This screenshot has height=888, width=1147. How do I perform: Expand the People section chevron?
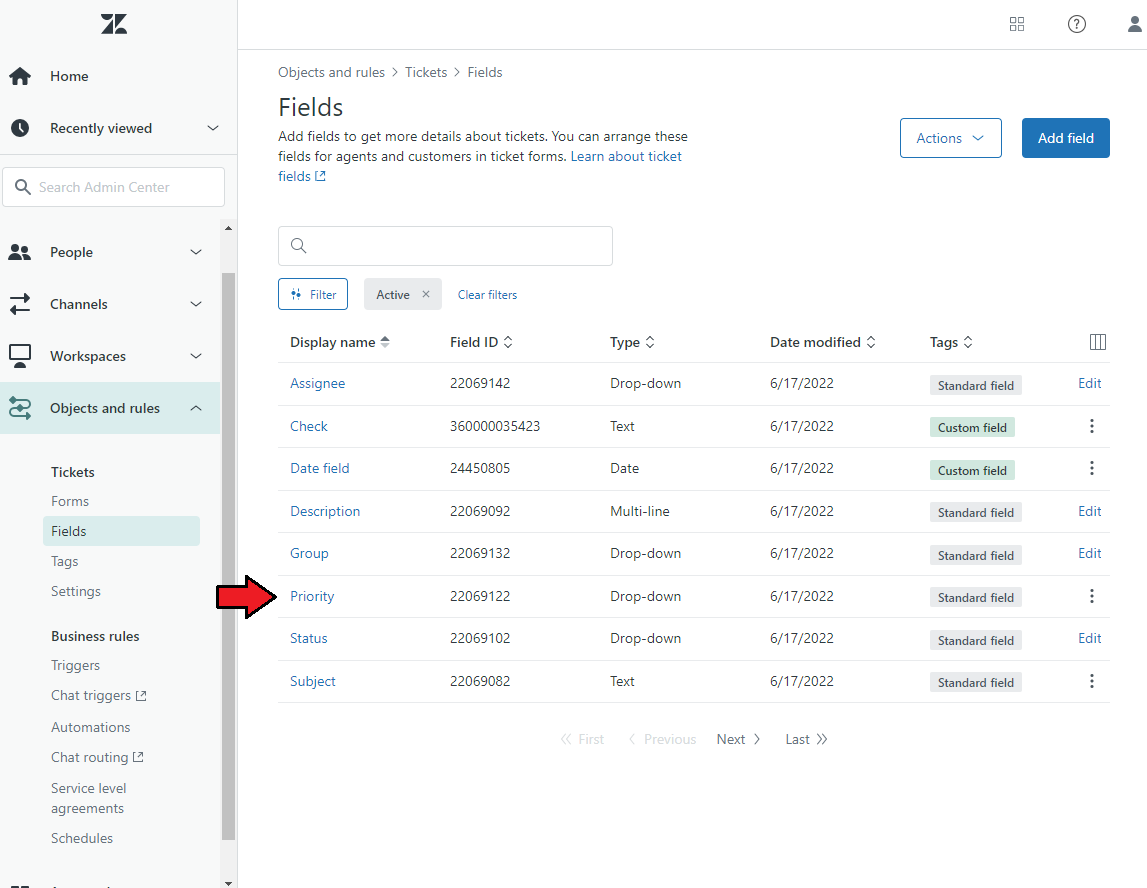tap(196, 252)
